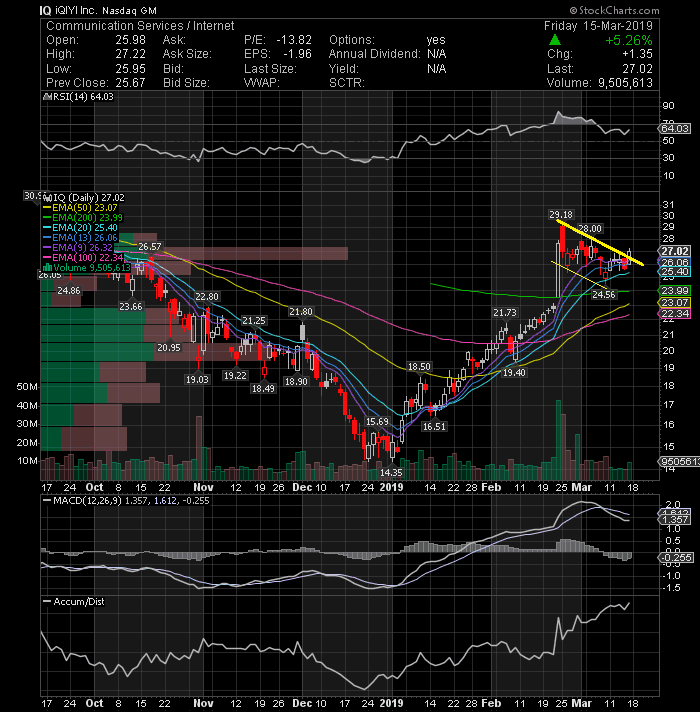Click the Low value 25.95
700x712 pixels.
[130, 69]
